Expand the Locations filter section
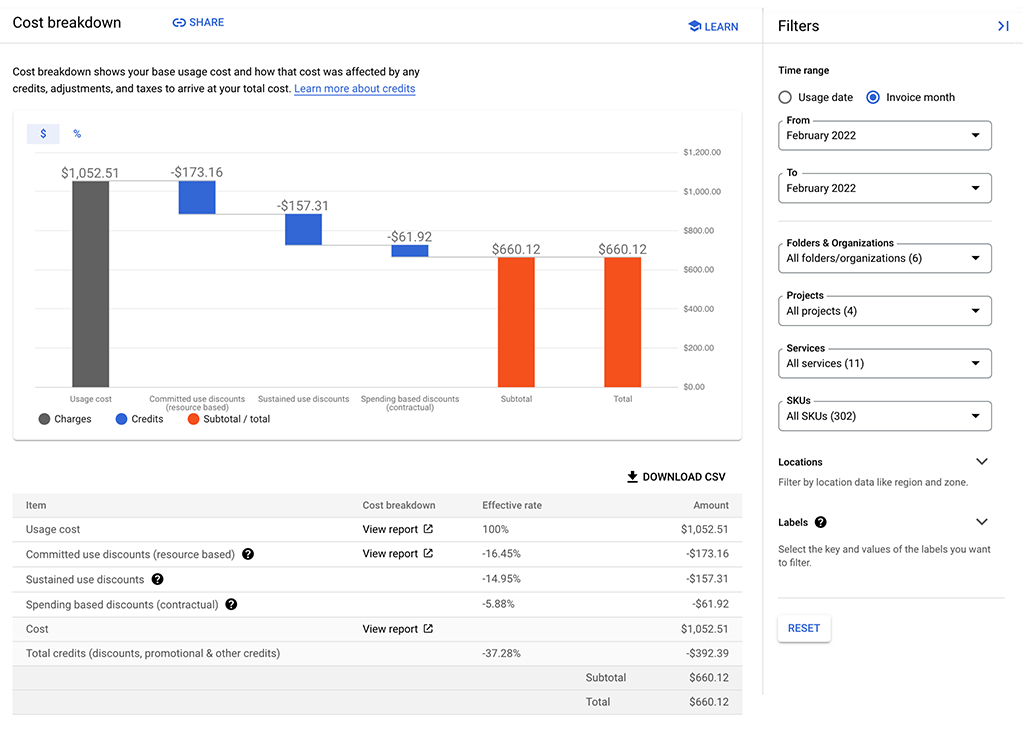The image size is (1023, 750). pyautogui.click(x=982, y=462)
